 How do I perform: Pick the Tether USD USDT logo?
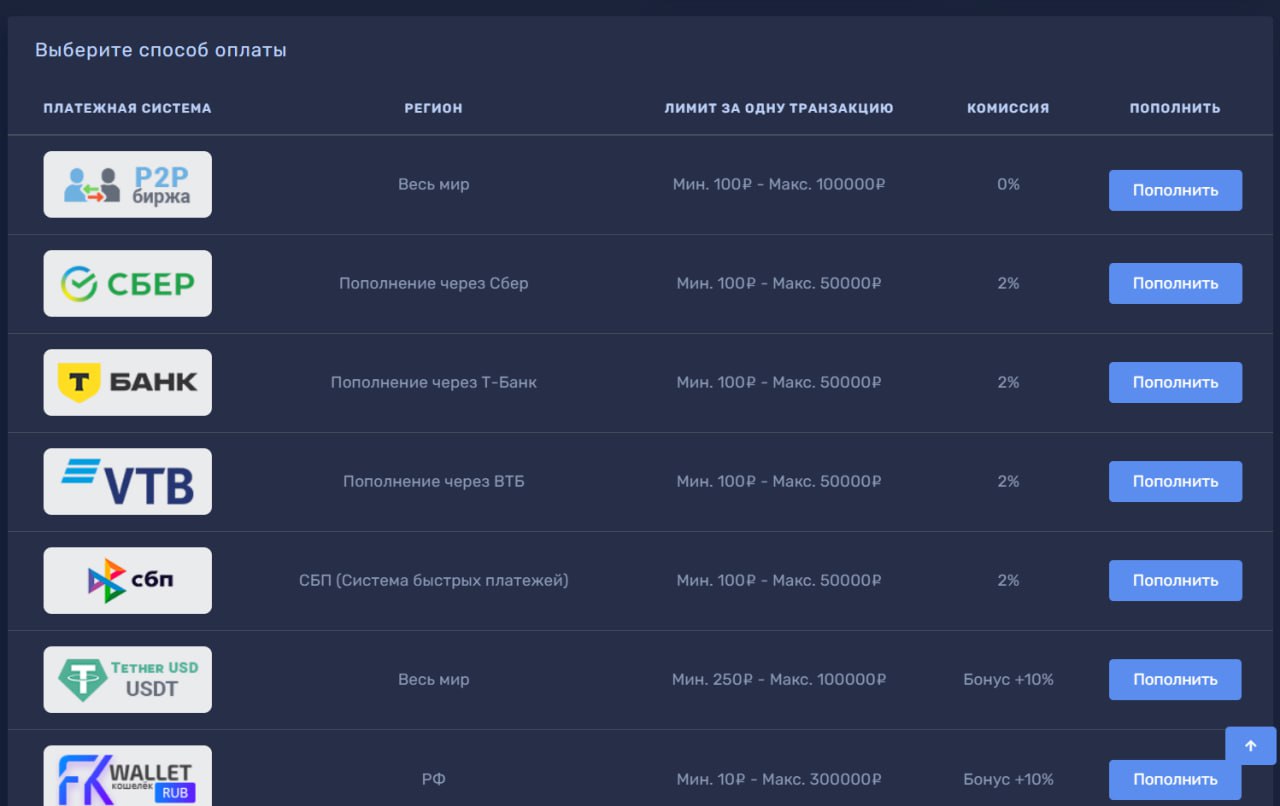[127, 679]
